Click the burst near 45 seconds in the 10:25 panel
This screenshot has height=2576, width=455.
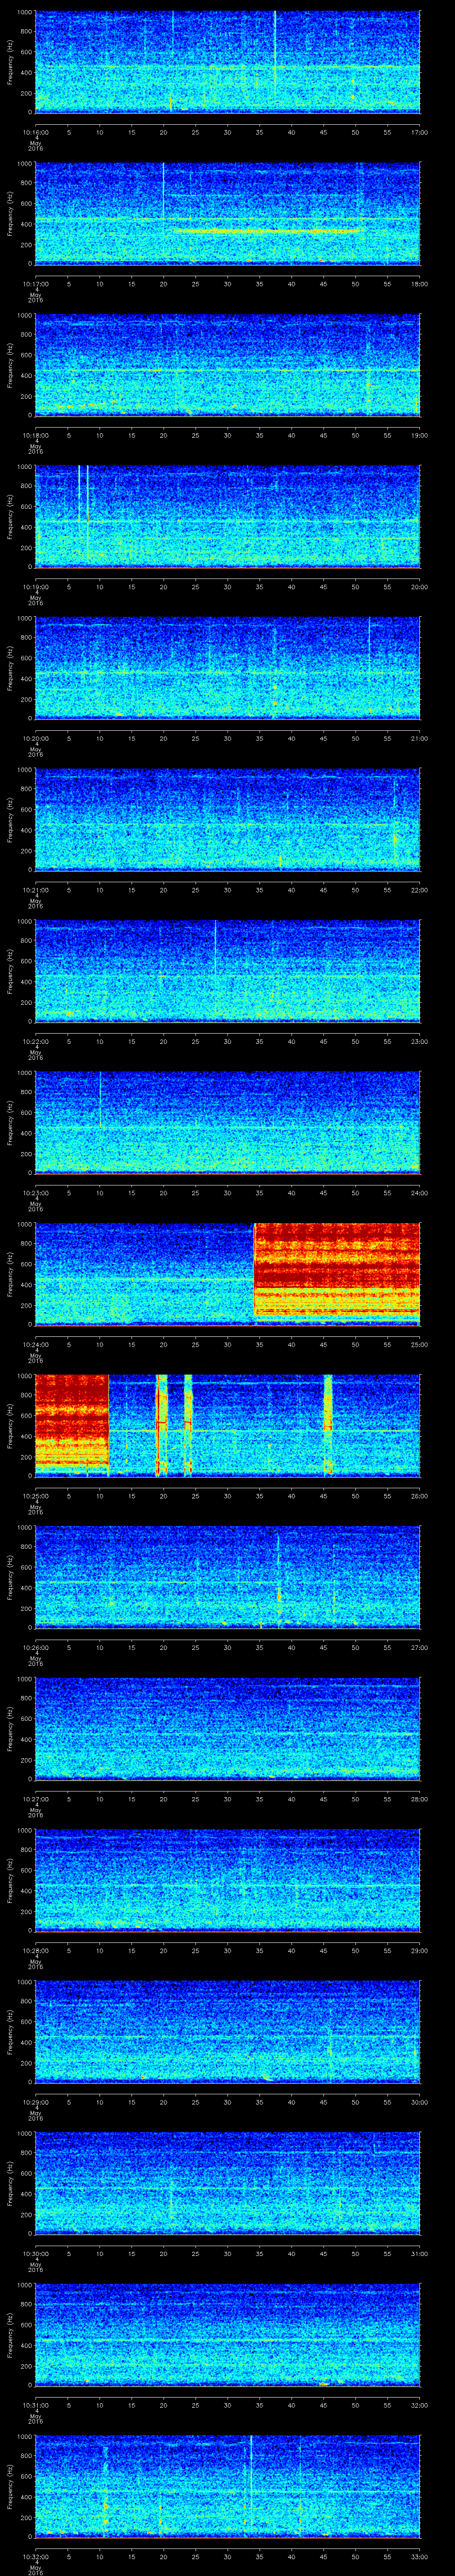[x=327, y=1424]
